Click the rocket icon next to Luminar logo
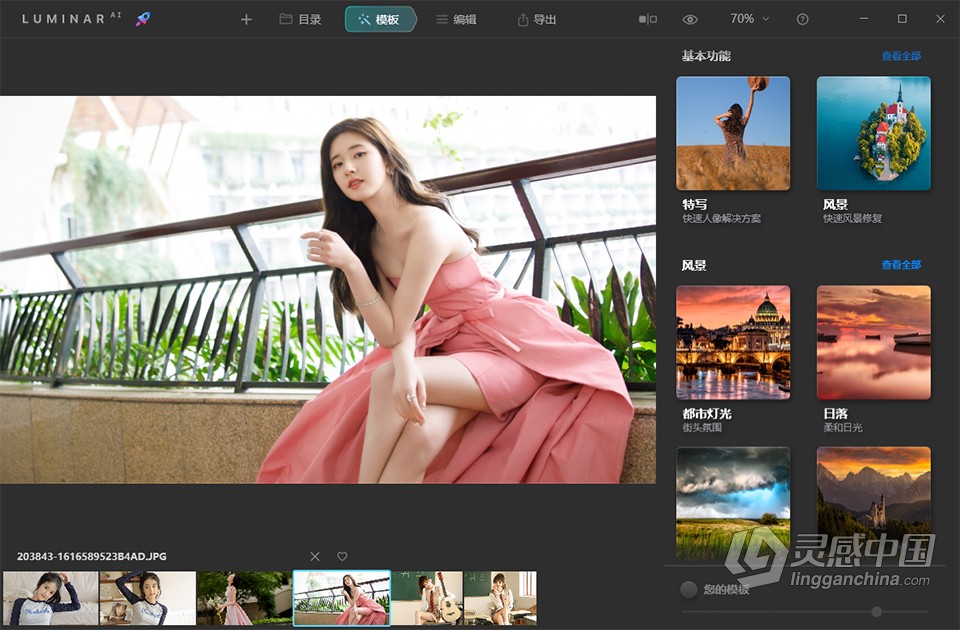 point(141,17)
